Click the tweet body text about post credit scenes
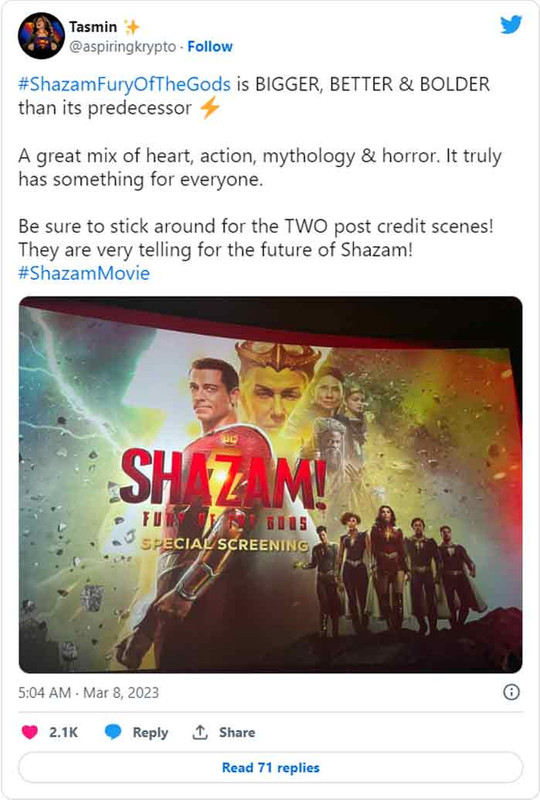 pos(256,238)
